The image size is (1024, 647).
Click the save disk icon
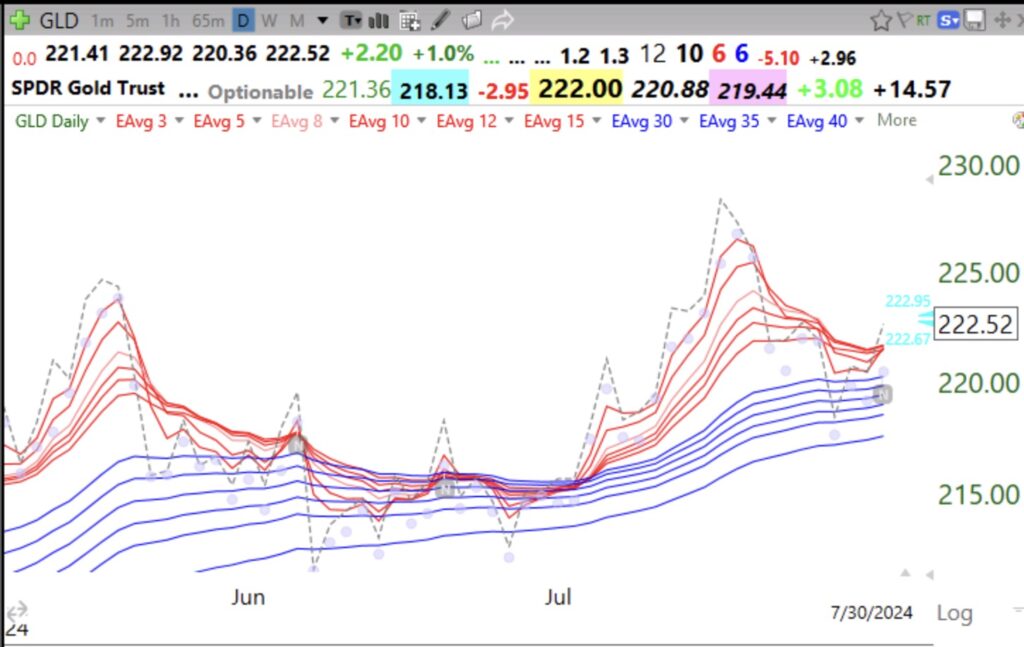pyautogui.click(x=974, y=20)
